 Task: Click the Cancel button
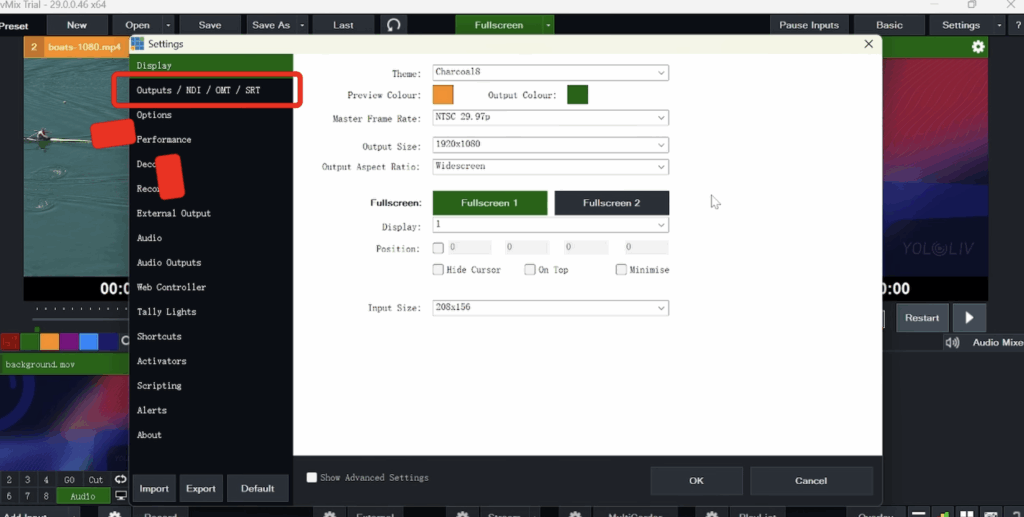tap(810, 481)
